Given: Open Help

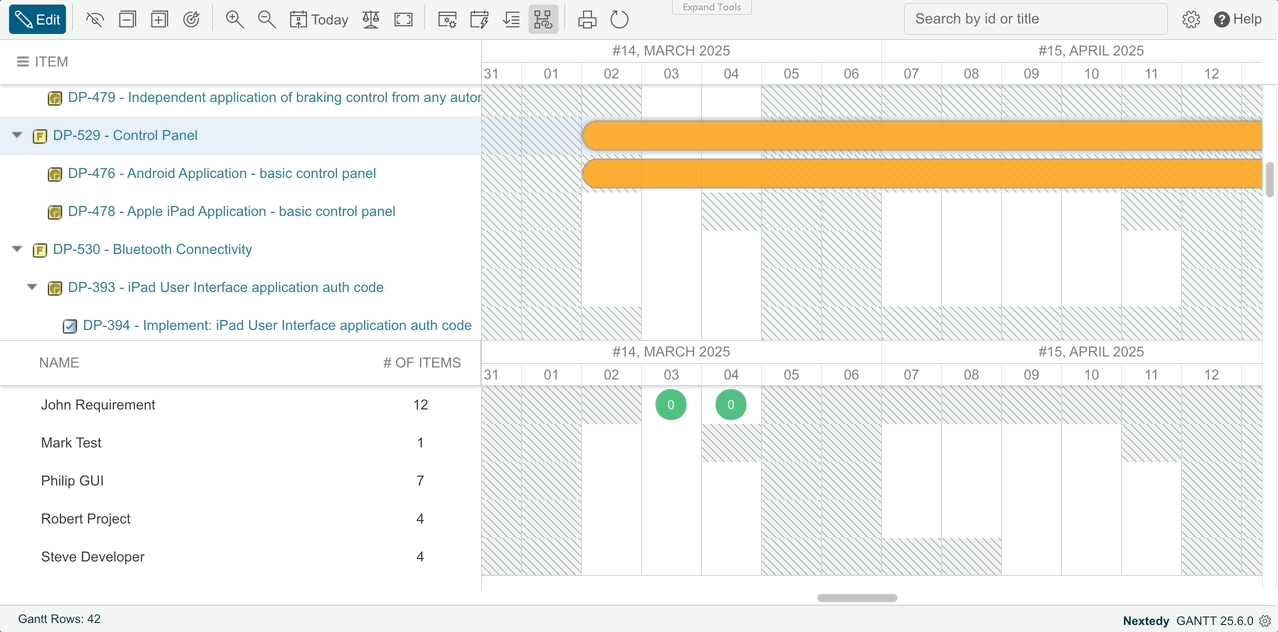Looking at the screenshot, I should click(x=1238, y=19).
